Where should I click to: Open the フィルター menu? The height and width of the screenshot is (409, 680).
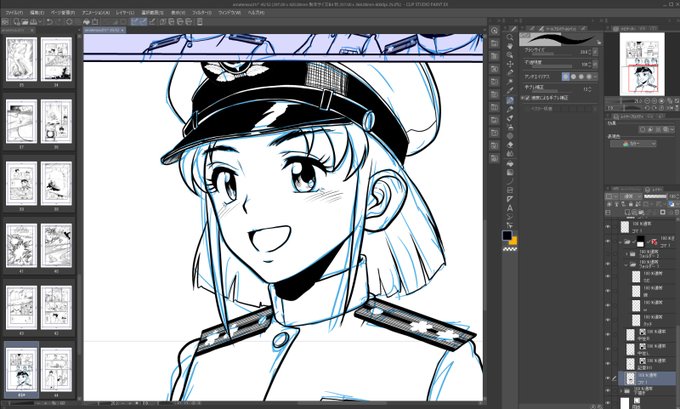pyautogui.click(x=202, y=13)
